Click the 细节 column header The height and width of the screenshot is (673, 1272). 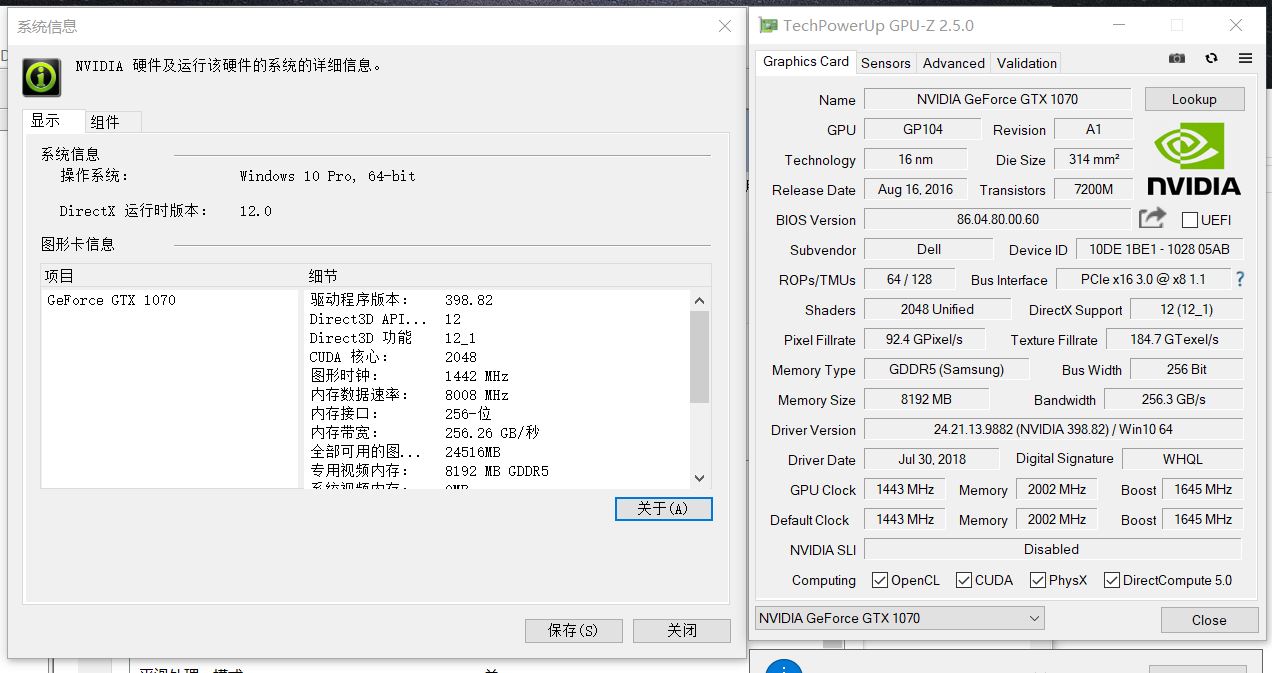(507, 276)
